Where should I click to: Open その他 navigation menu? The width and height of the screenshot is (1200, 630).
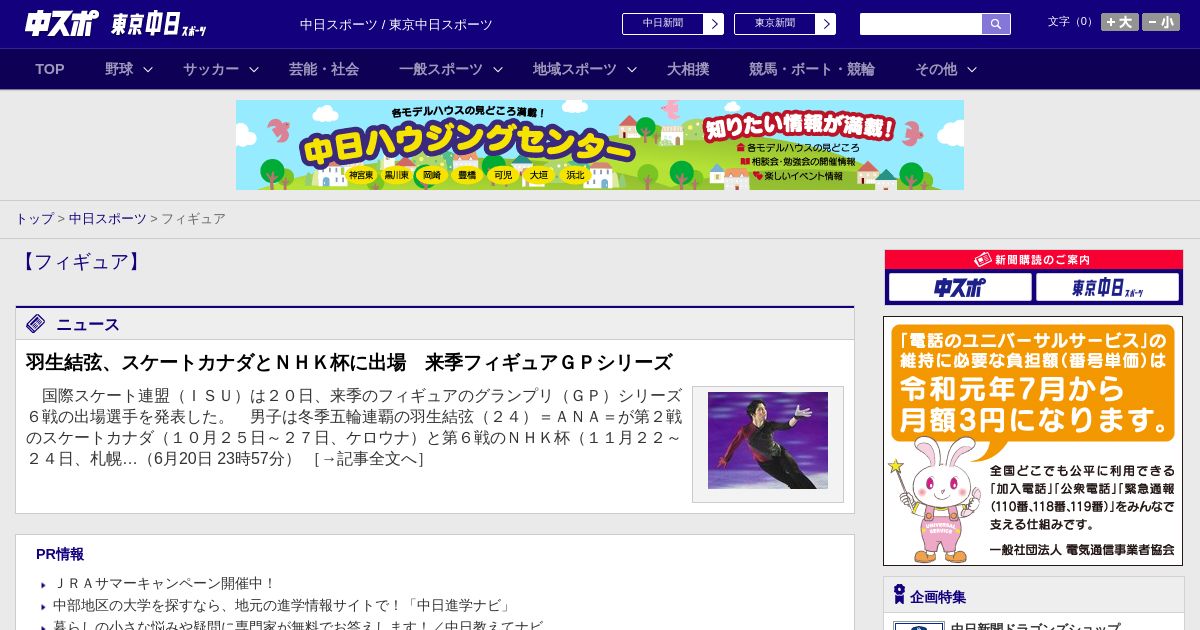(936, 69)
